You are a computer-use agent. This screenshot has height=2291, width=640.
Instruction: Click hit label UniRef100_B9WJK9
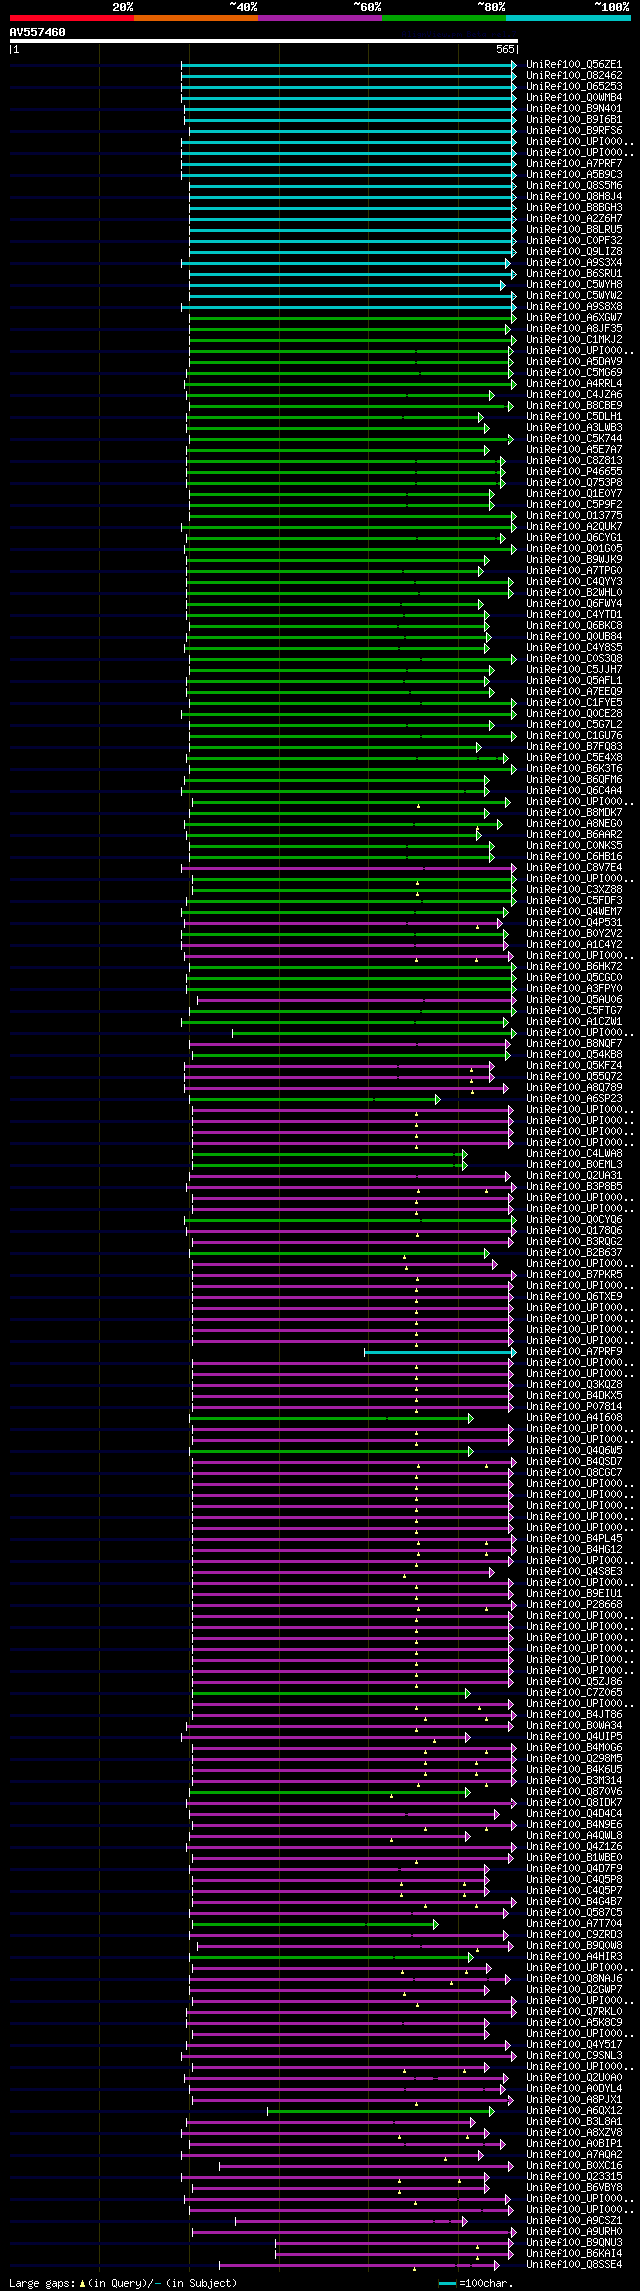(574, 559)
